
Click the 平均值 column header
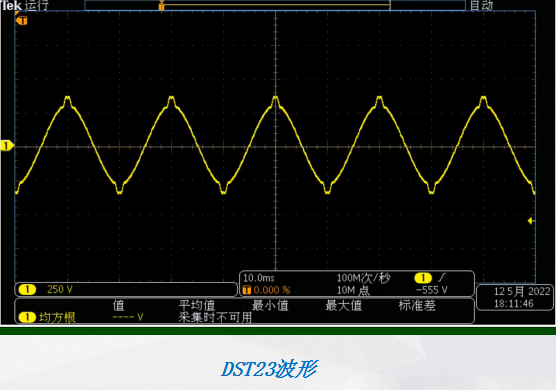tap(197, 305)
